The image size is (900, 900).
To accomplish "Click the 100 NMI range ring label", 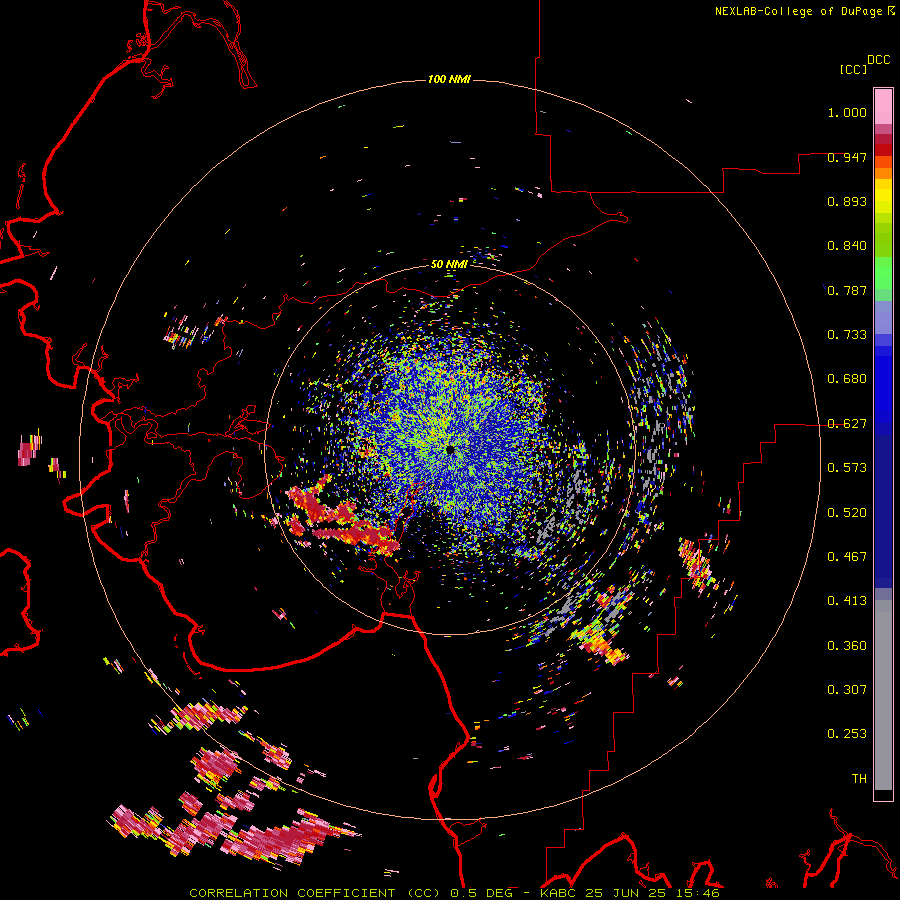I will [449, 79].
